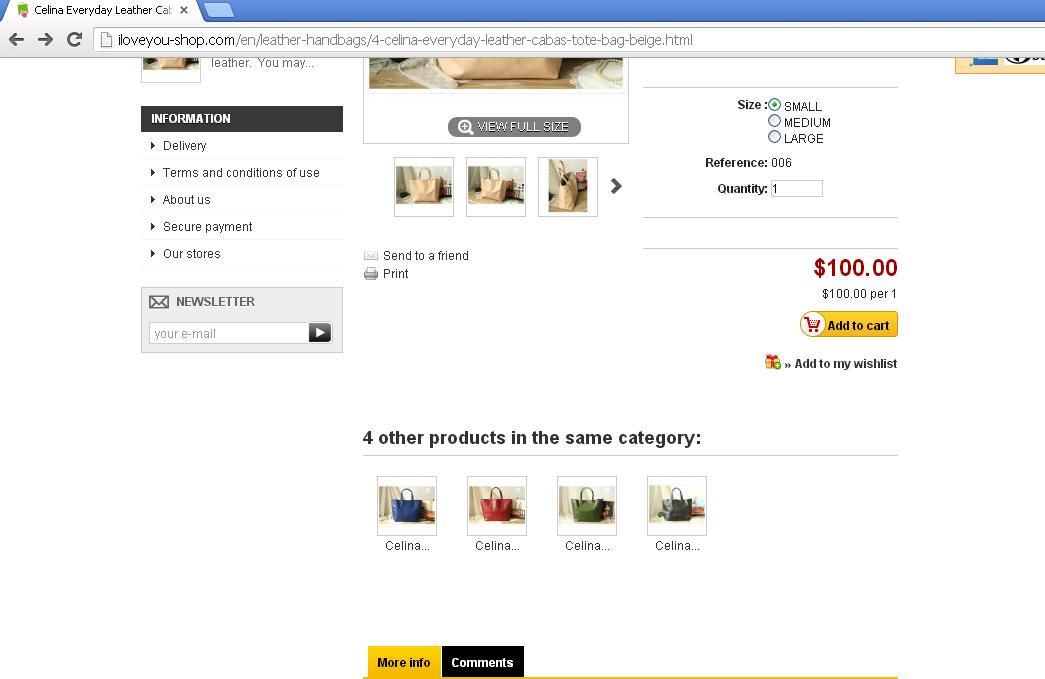This screenshot has height=679, width=1045.
Task: Expand the Delivery information item
Action: tap(185, 145)
